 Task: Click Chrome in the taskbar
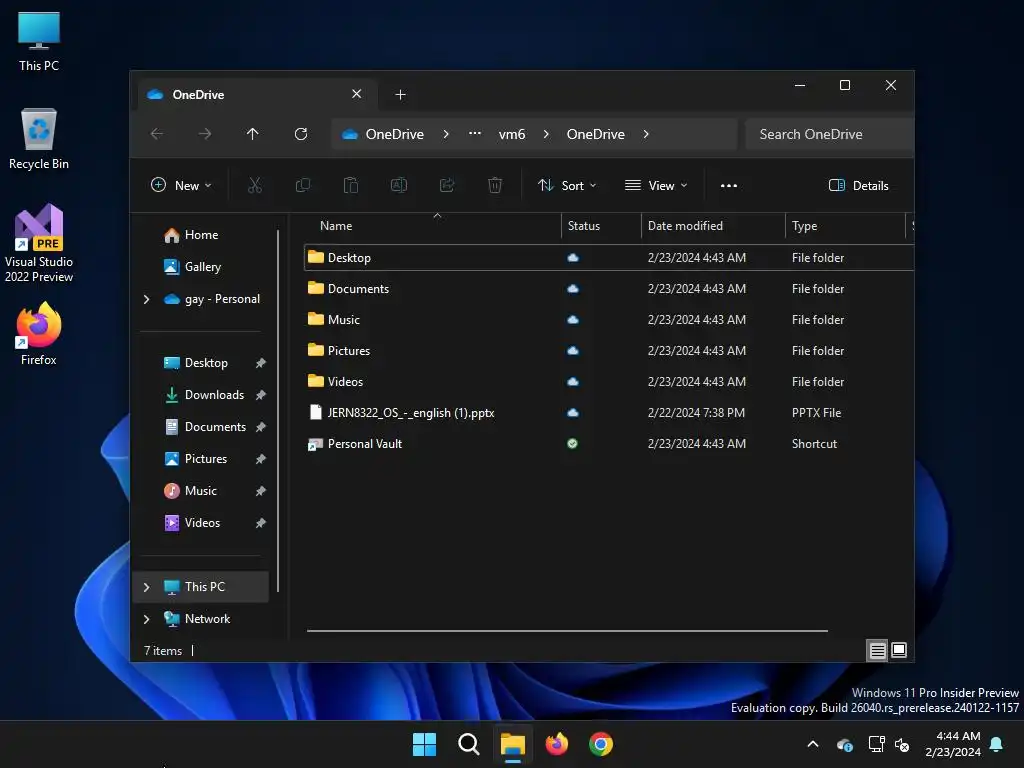pos(601,744)
